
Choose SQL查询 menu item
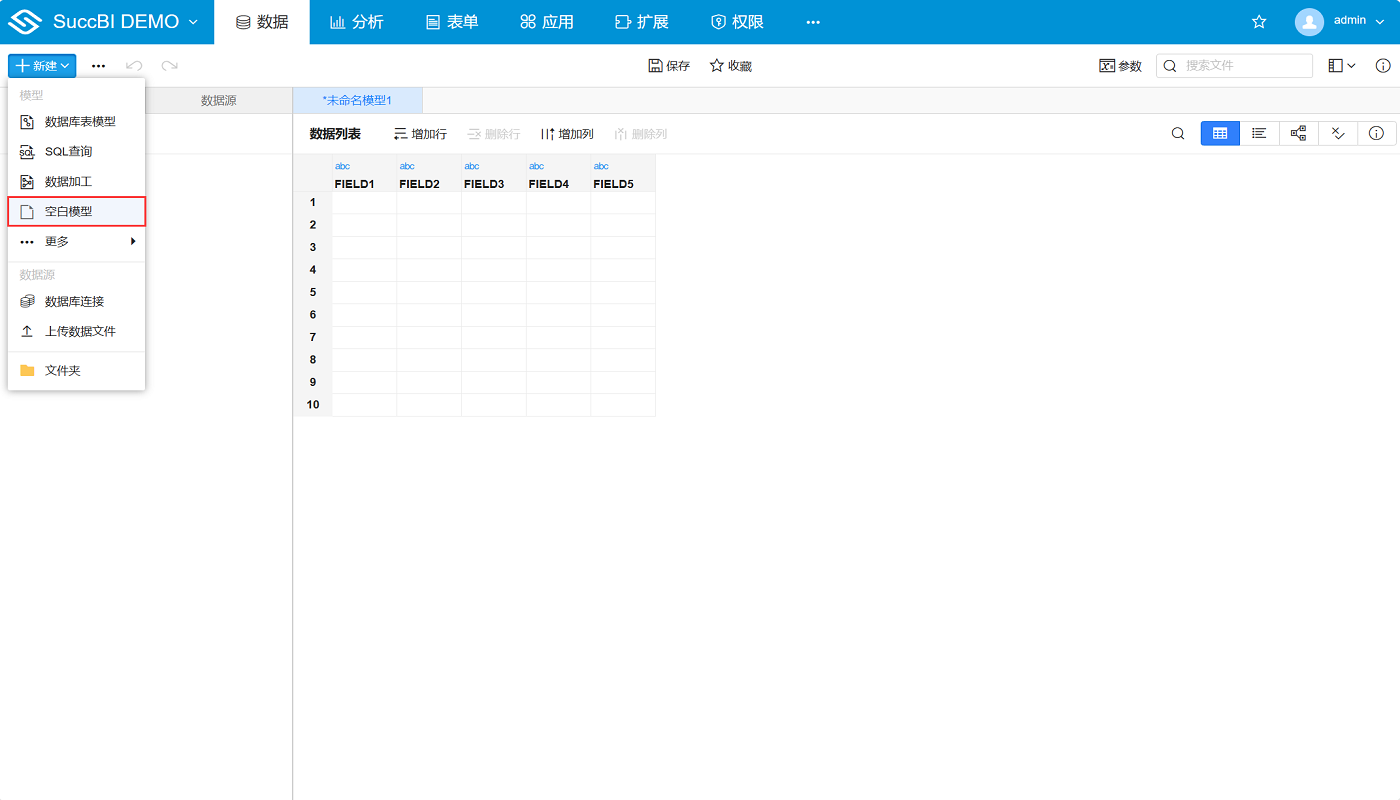point(68,152)
